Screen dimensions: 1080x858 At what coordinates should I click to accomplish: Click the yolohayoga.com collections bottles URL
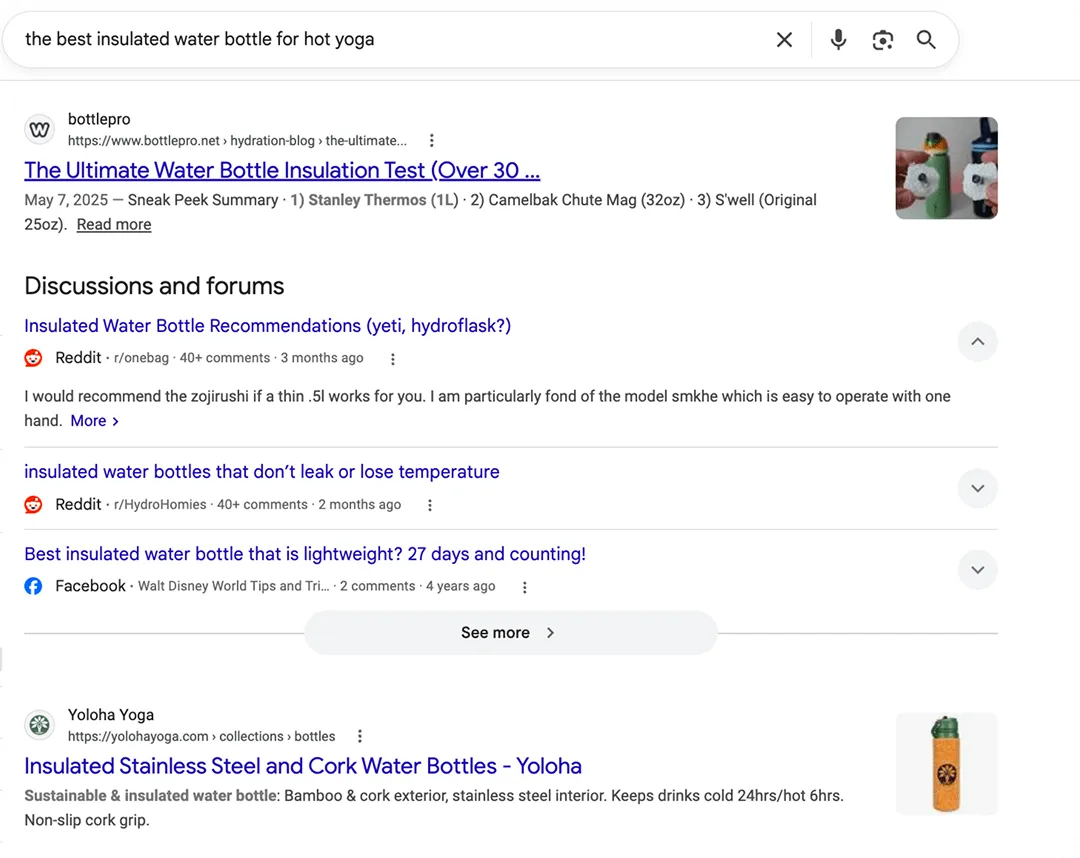[201, 736]
